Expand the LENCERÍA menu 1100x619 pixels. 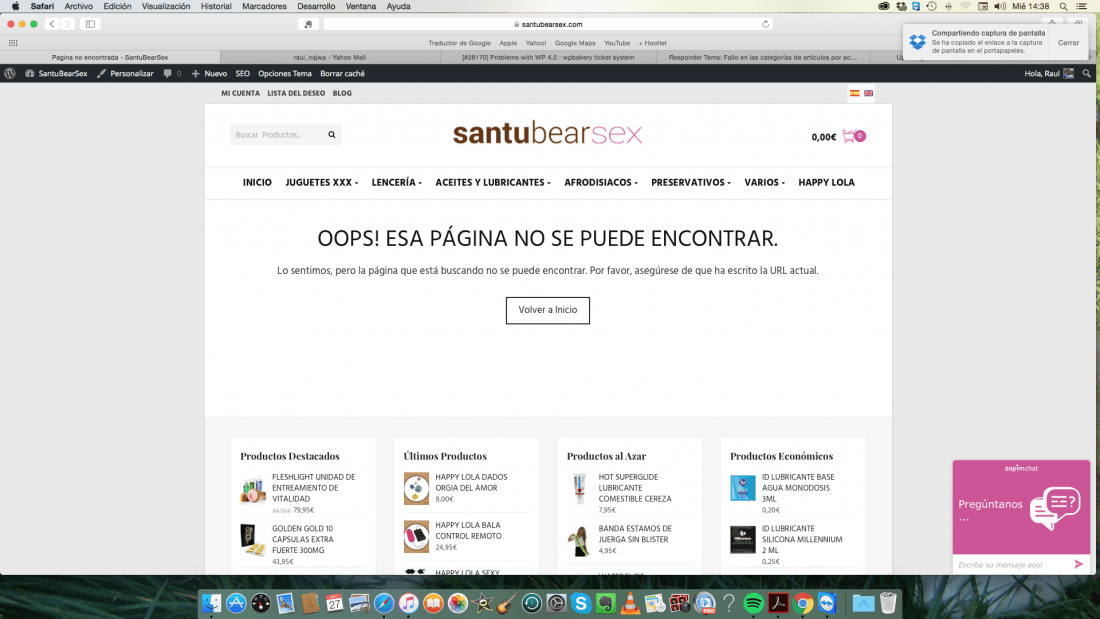396,182
